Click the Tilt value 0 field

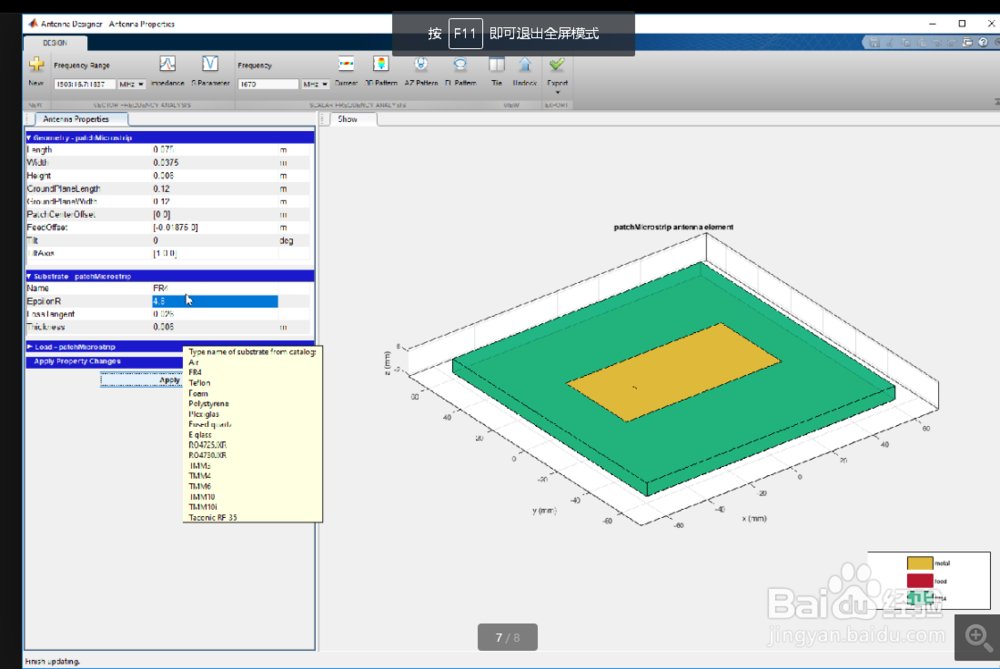(x=214, y=240)
